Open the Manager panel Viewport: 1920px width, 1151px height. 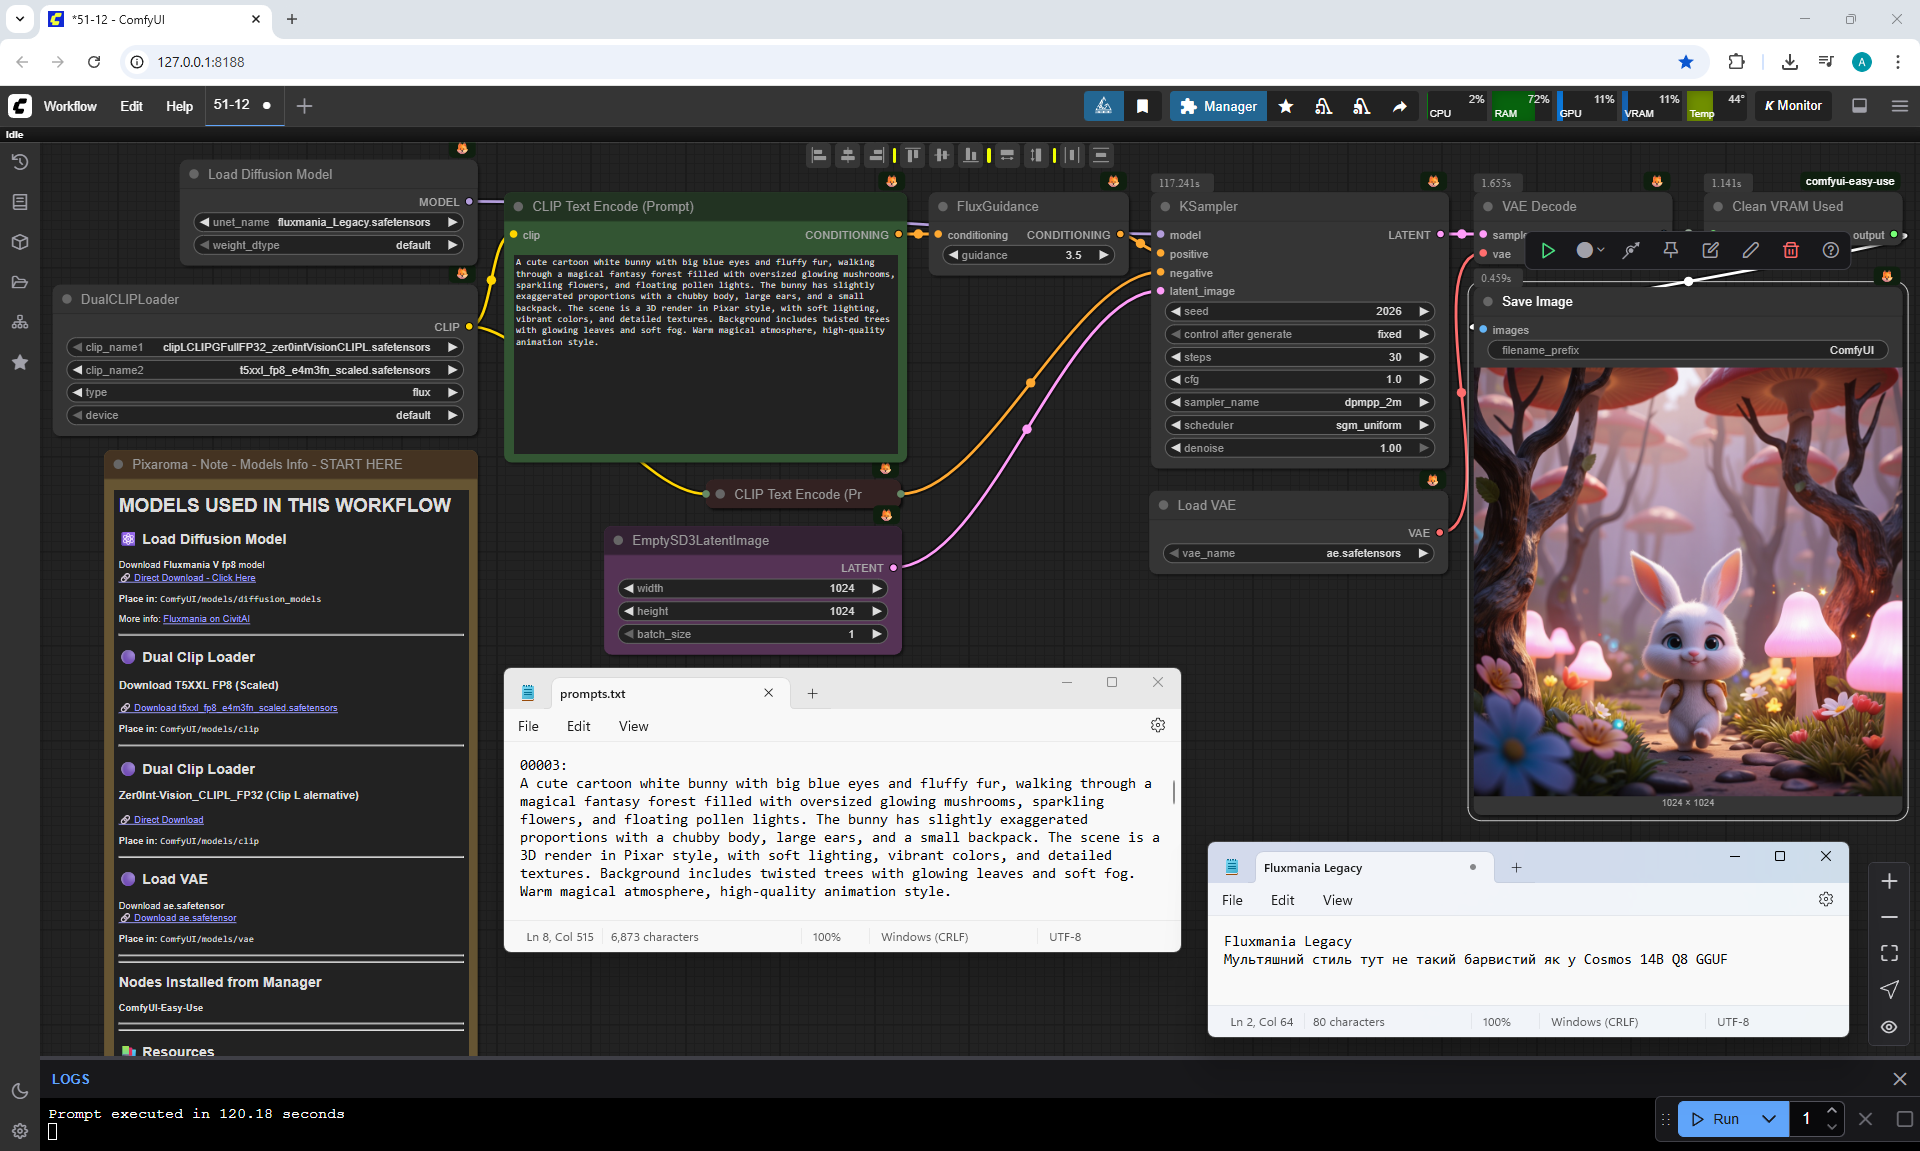click(1217, 106)
